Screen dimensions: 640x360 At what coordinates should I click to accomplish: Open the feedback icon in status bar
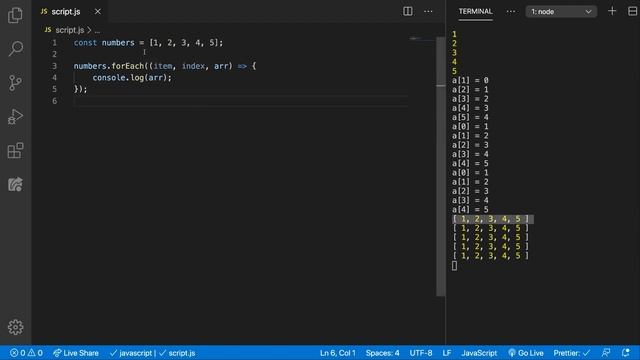tap(606, 353)
